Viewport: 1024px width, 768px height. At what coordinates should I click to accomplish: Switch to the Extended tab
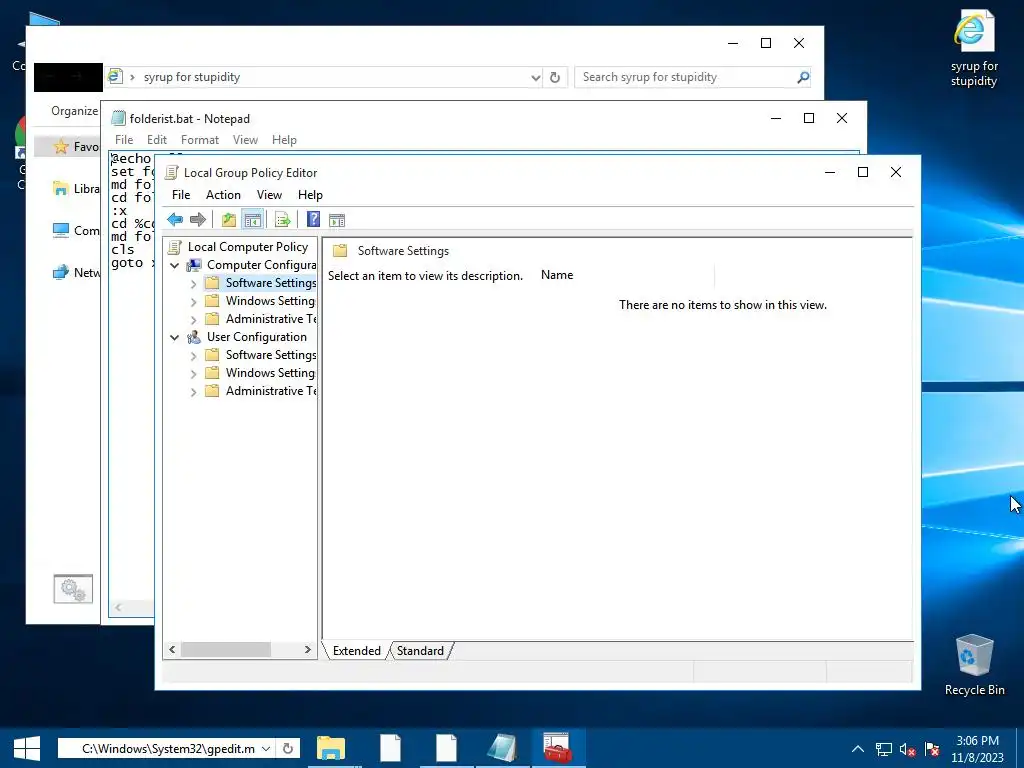pos(357,650)
